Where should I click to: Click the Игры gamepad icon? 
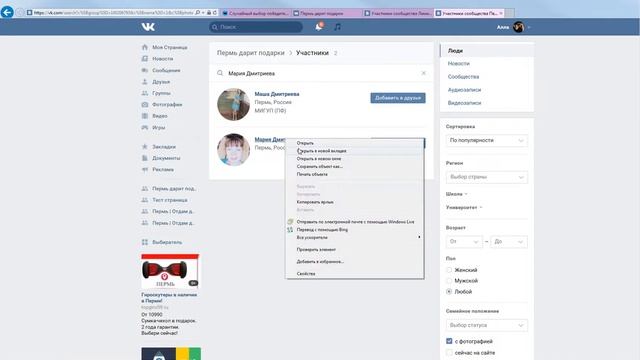coord(144,127)
